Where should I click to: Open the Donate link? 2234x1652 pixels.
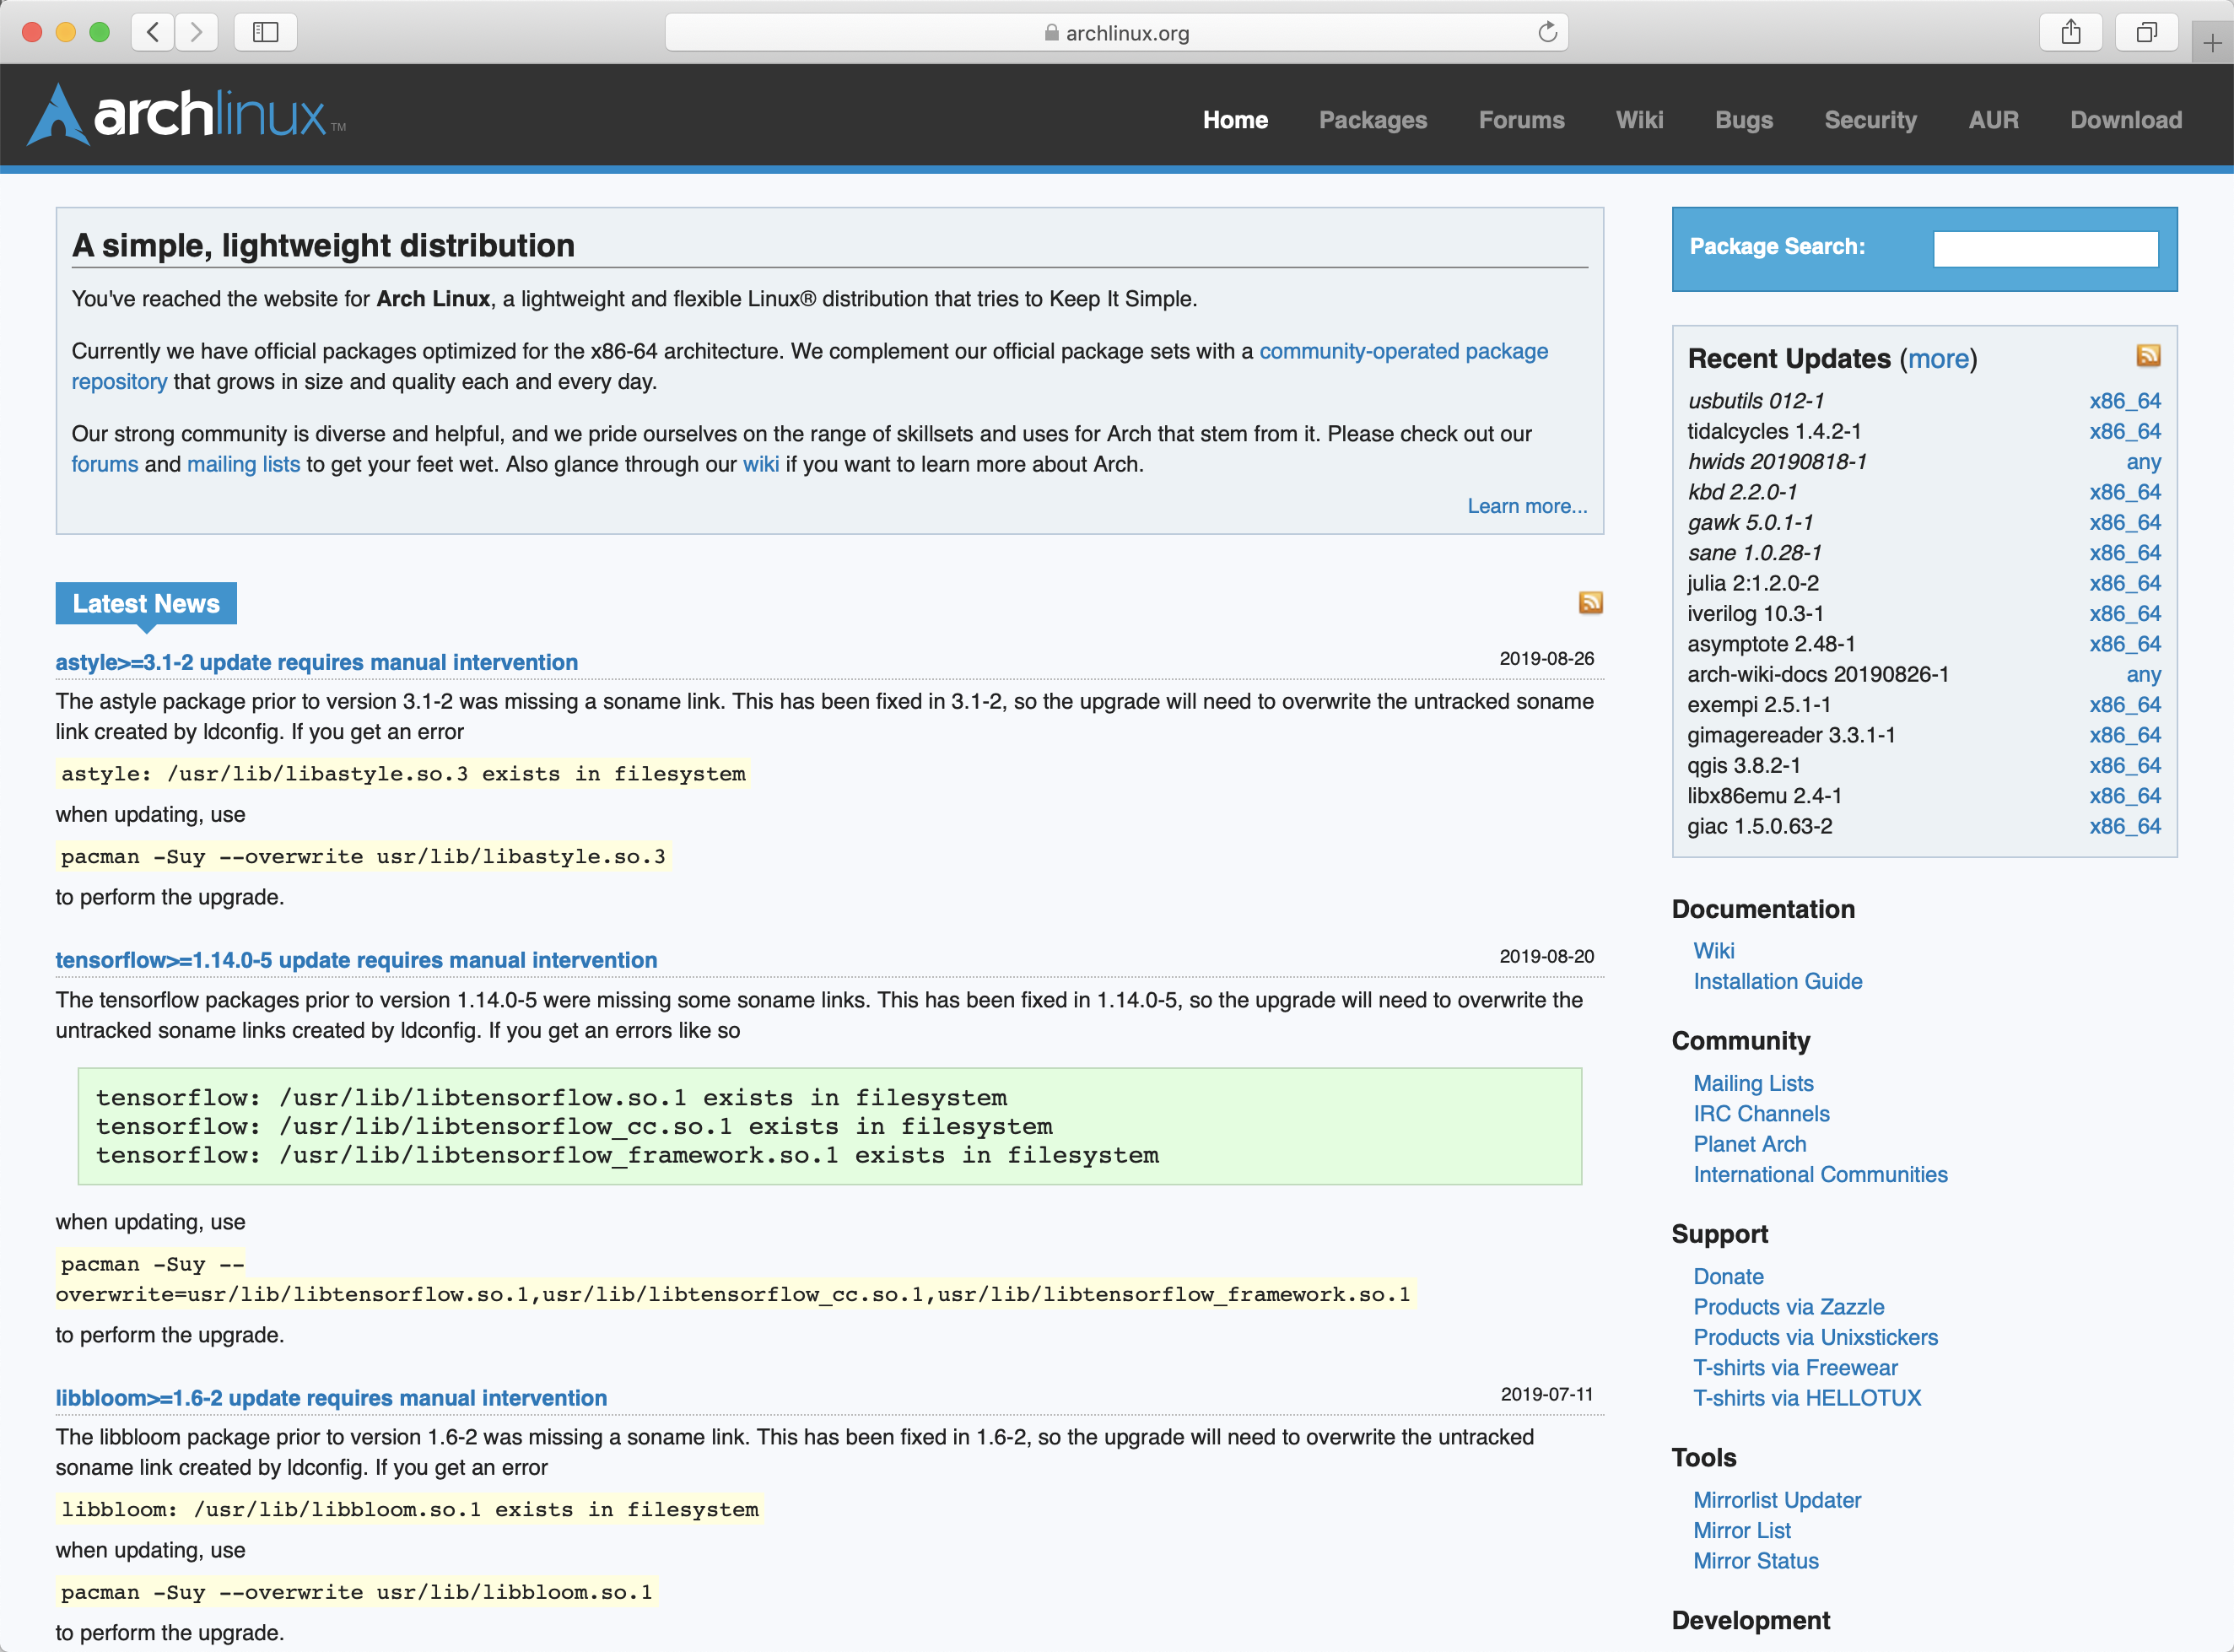(x=1728, y=1277)
